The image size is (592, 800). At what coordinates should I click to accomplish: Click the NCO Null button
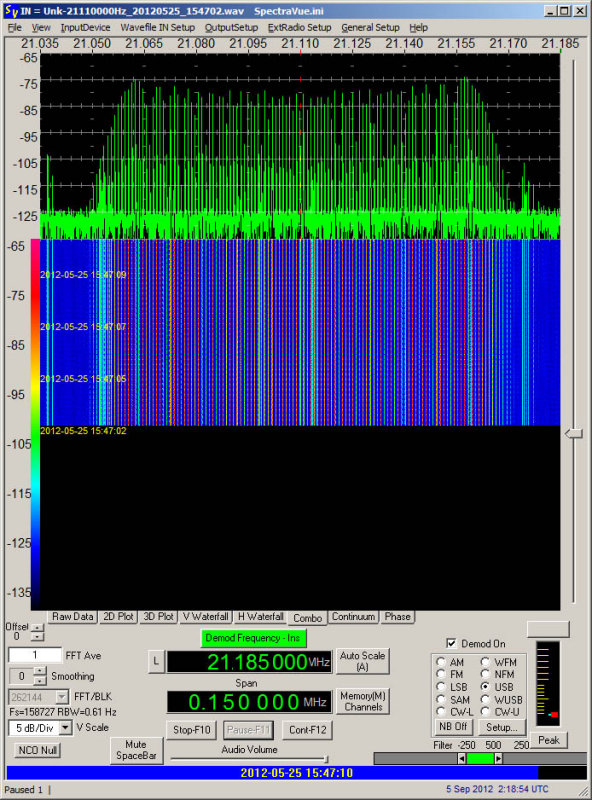37,750
